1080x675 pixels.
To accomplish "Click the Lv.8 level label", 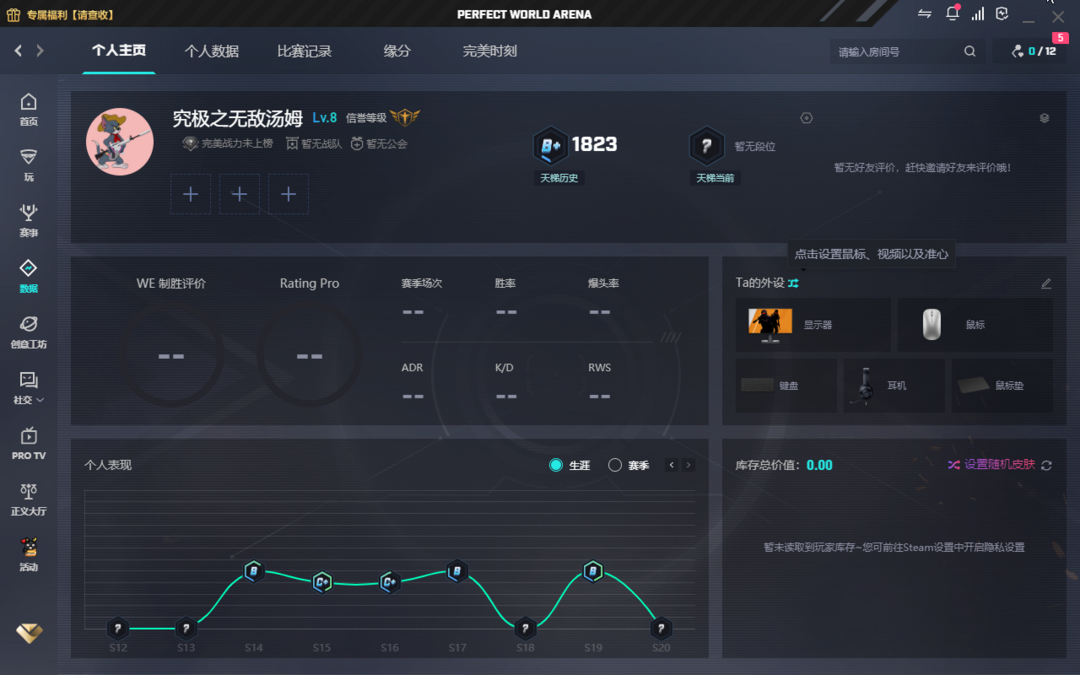I will 324,117.
